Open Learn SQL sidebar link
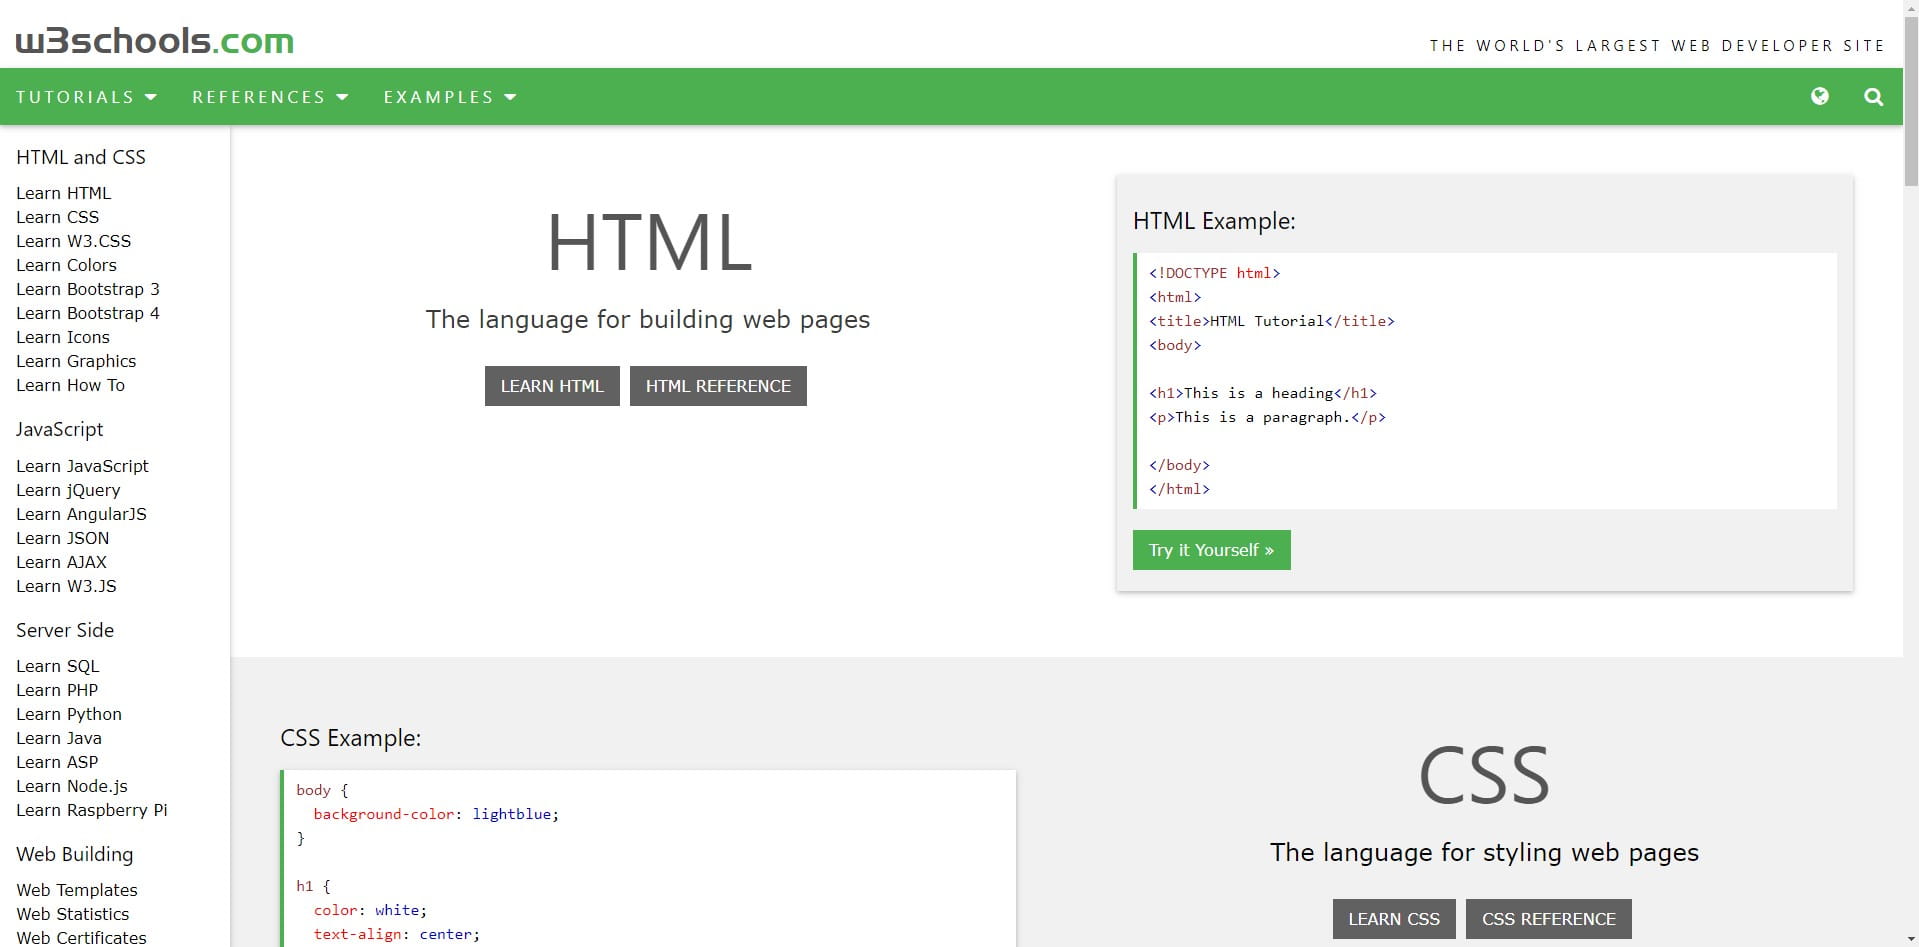Image resolution: width=1919 pixels, height=947 pixels. coord(58,666)
